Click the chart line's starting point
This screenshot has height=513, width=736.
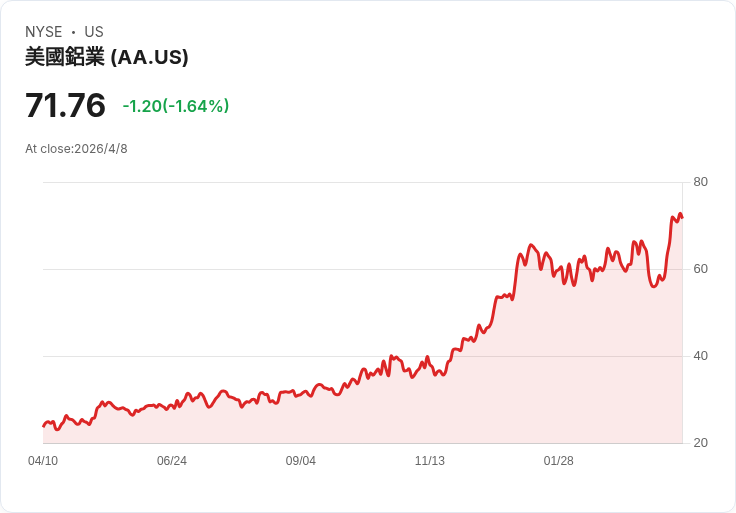44,426
